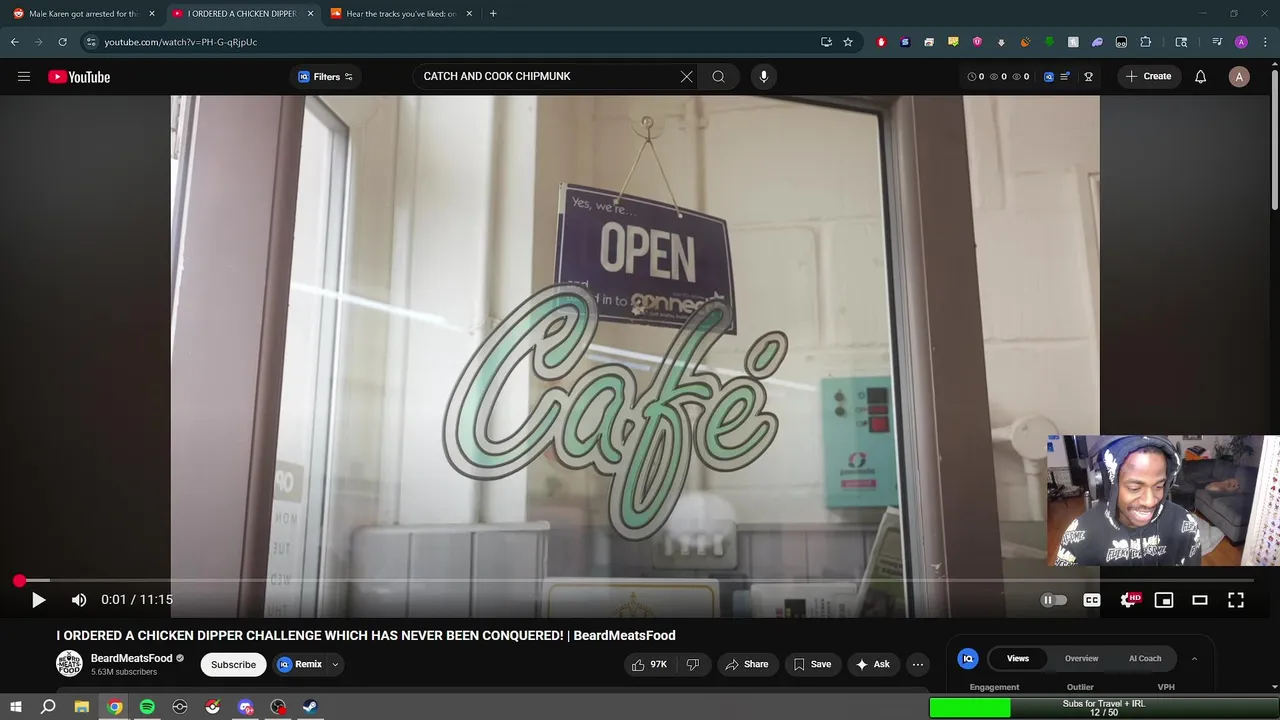Click the Remix button
The image size is (1280, 720).
[x=300, y=664]
